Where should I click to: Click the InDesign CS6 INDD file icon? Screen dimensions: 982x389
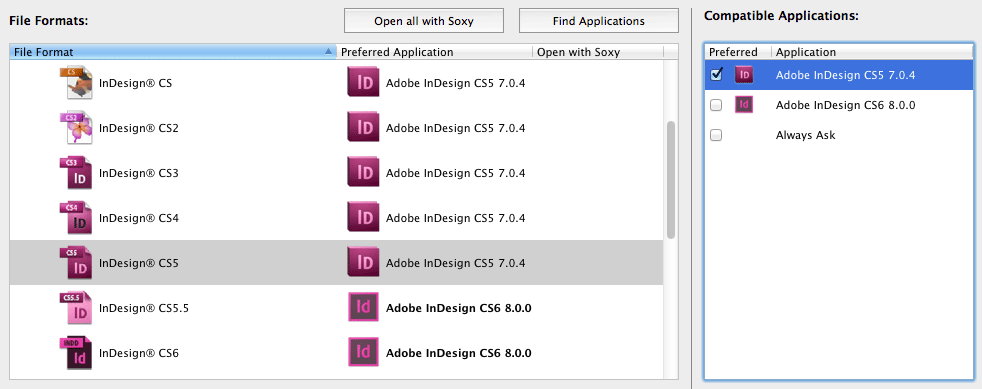point(76,353)
